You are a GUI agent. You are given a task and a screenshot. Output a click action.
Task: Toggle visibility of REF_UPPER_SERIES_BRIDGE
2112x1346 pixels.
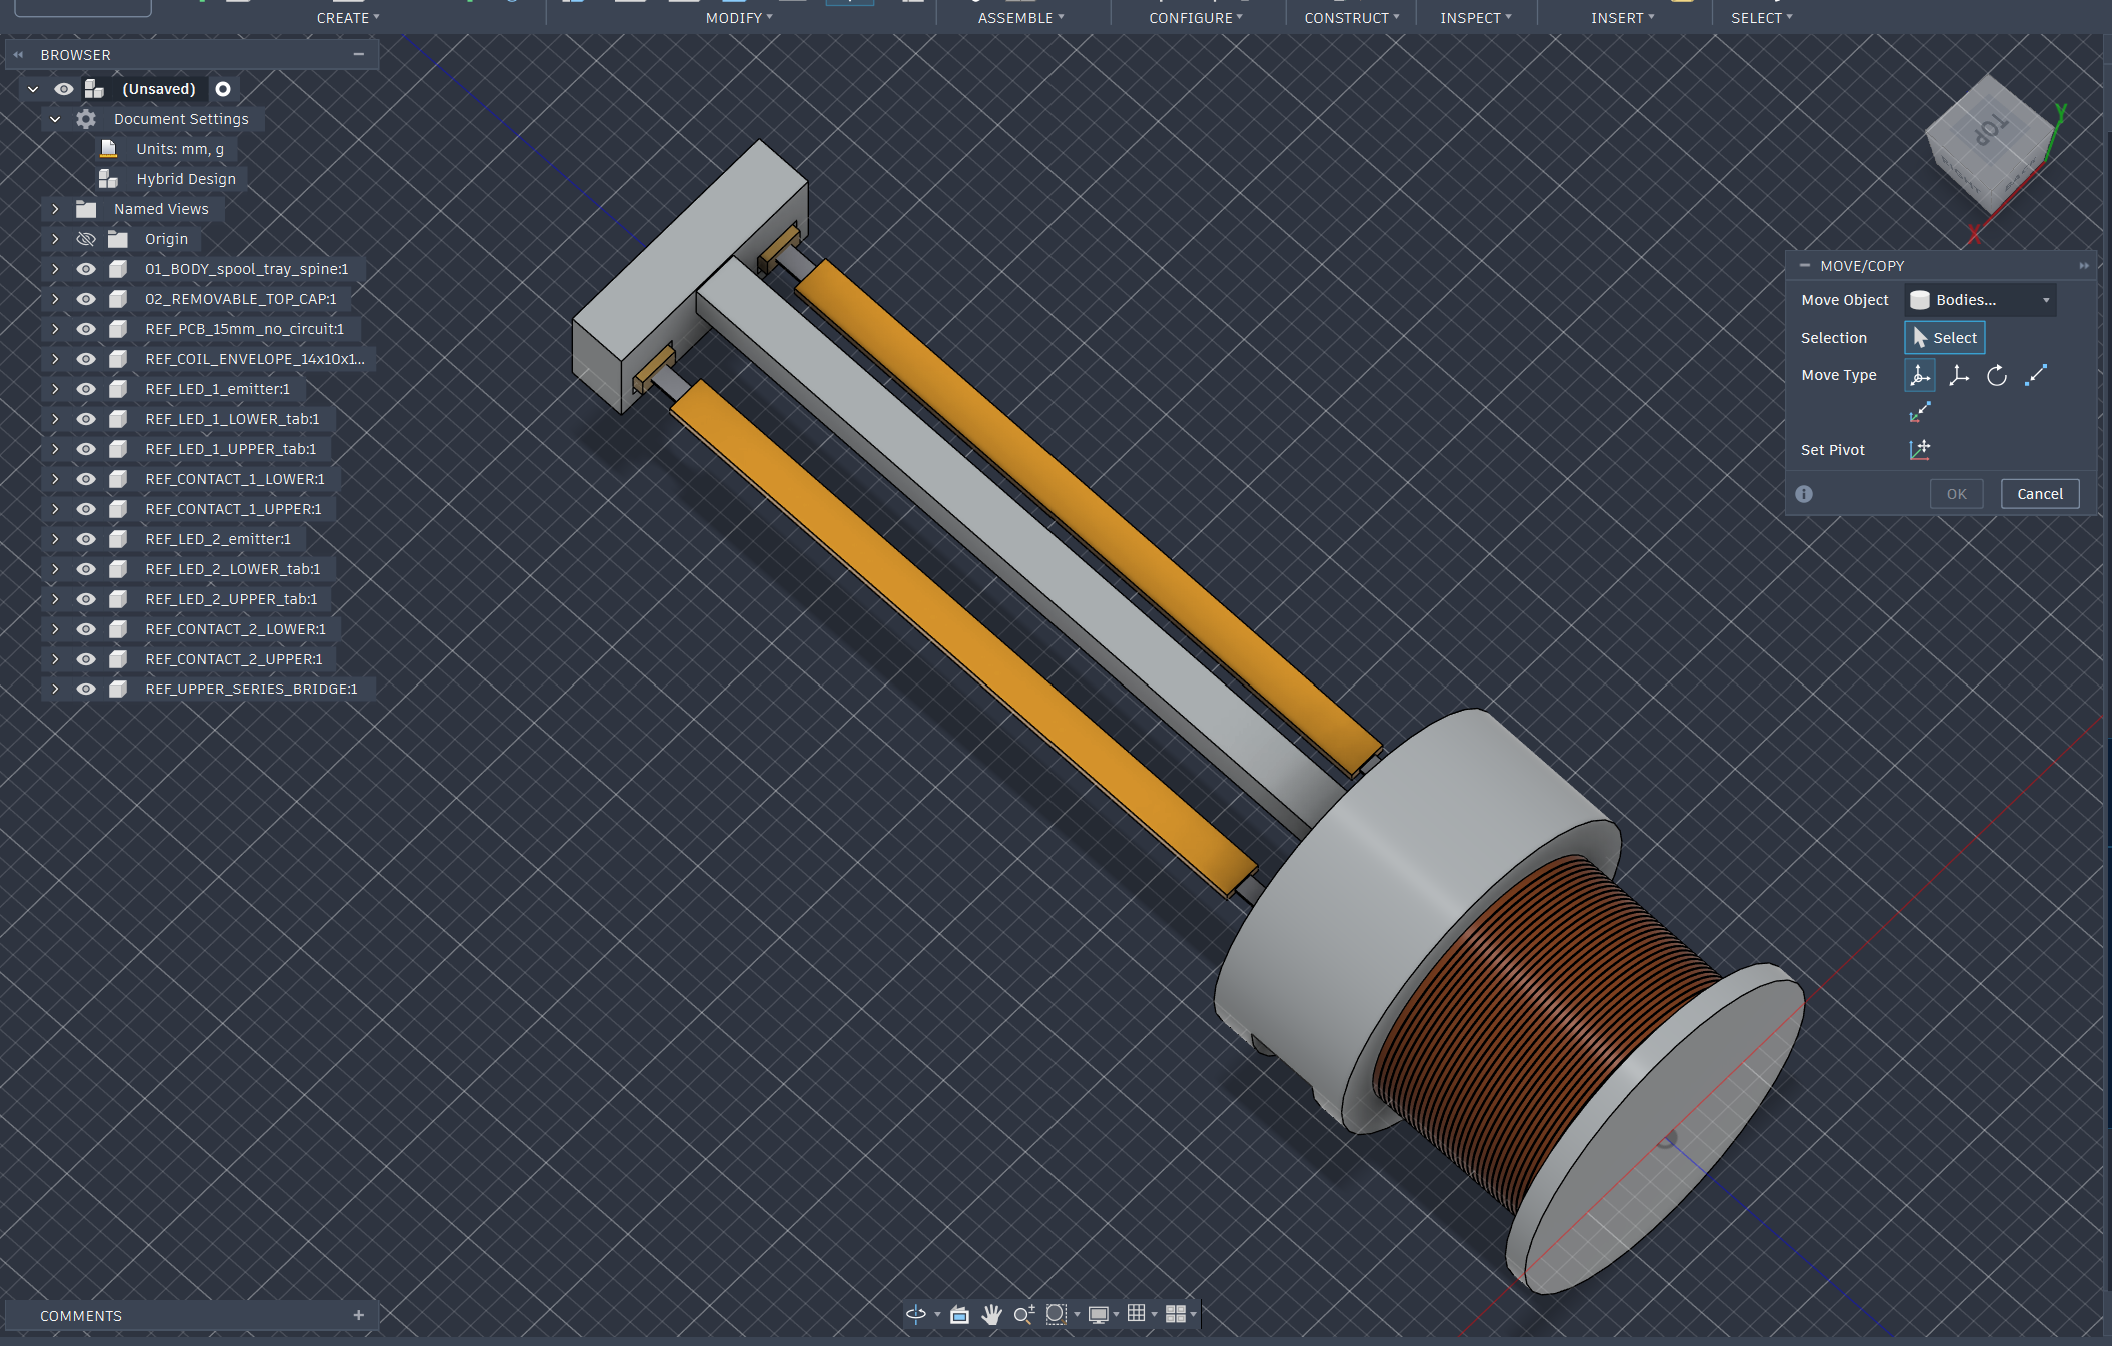tap(86, 689)
